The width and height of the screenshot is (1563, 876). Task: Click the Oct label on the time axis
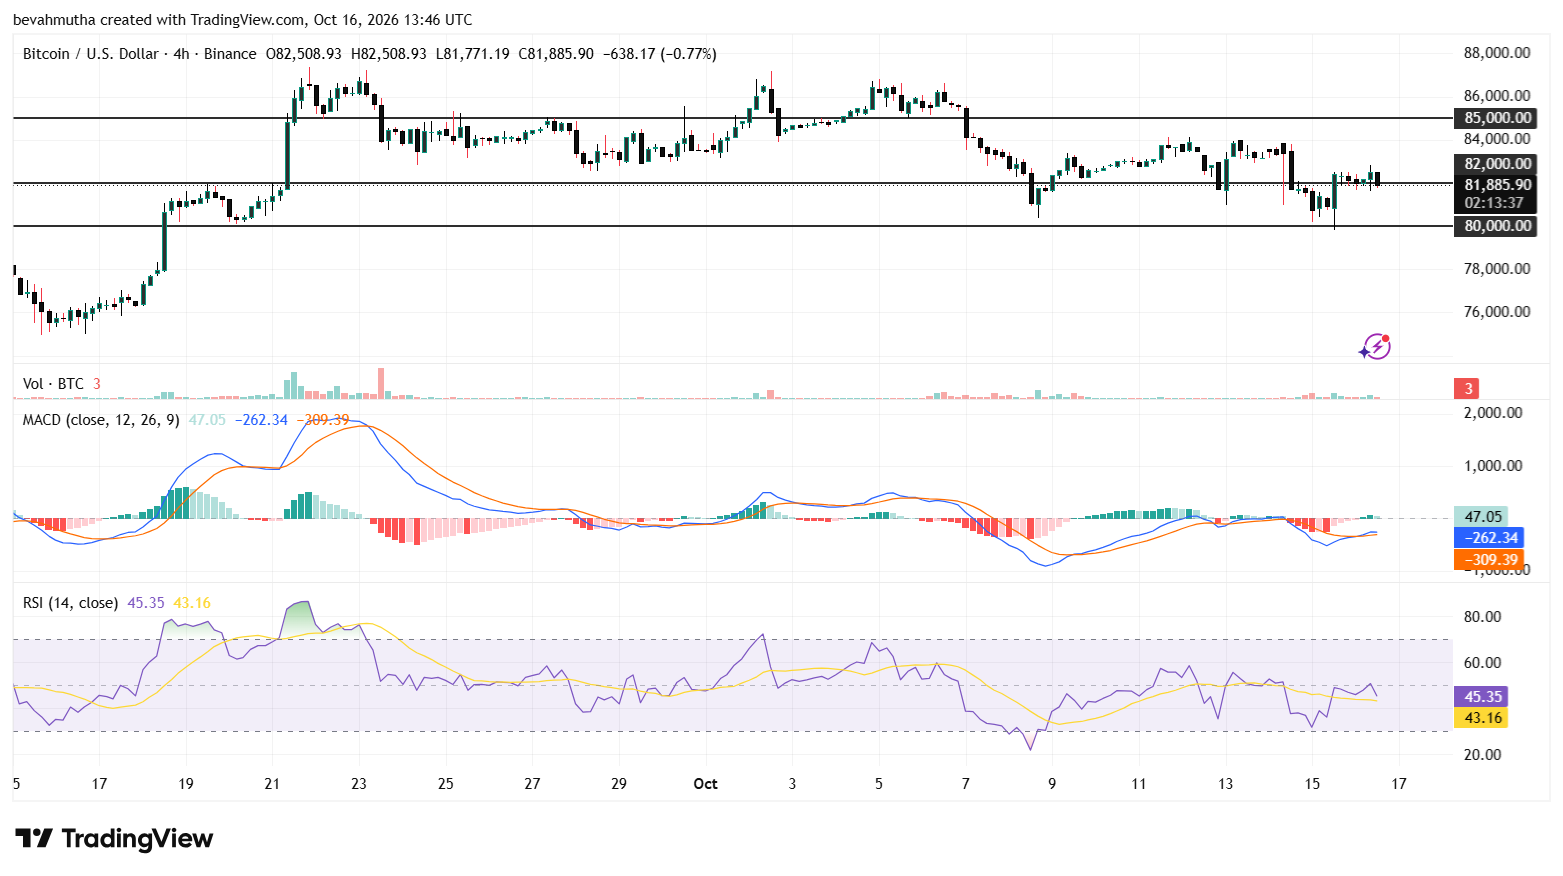(x=705, y=784)
